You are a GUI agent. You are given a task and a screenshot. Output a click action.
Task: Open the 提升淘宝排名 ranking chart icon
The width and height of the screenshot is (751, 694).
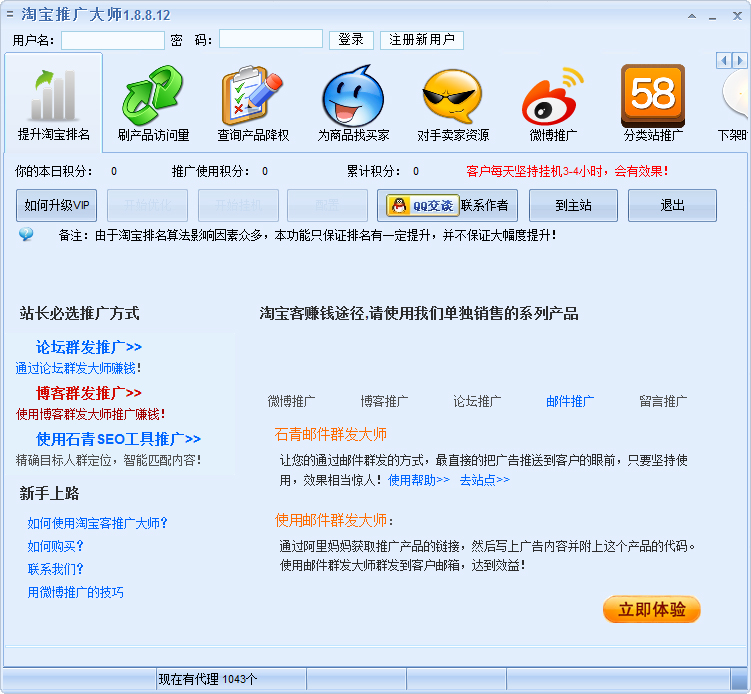53,96
